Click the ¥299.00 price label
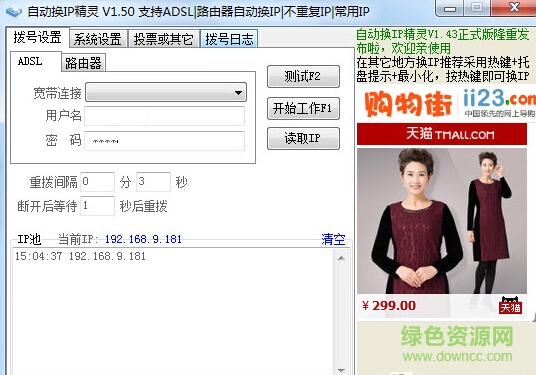This screenshot has width=536, height=375. coord(389,305)
